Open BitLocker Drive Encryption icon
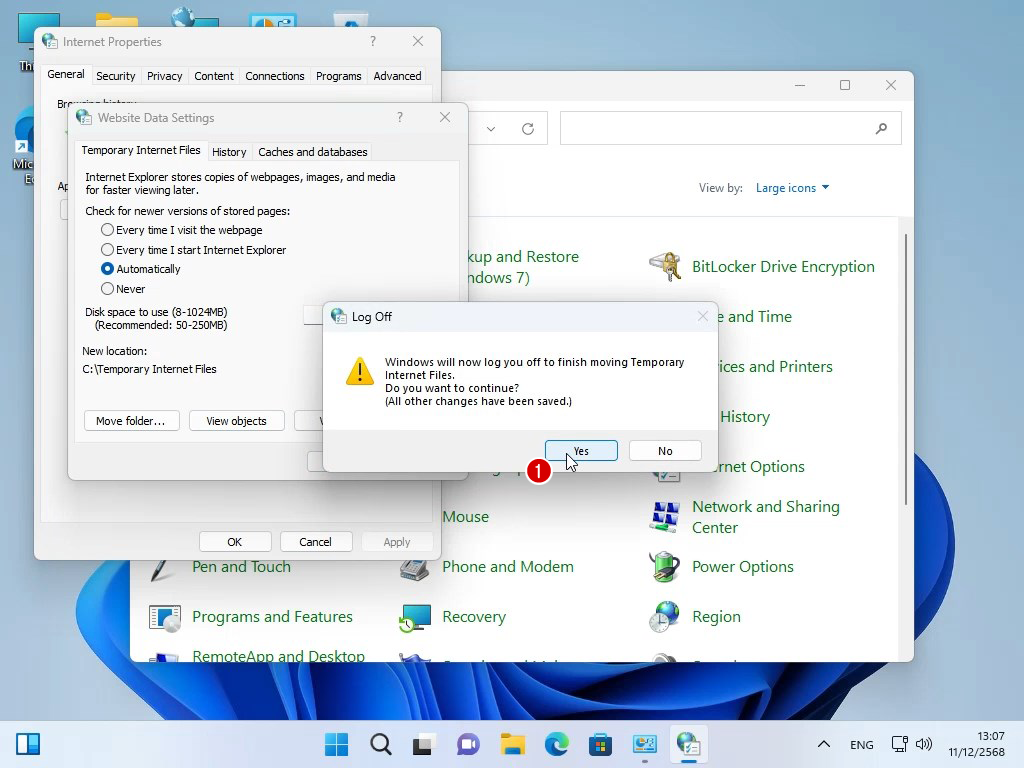1024x768 pixels. (x=665, y=267)
